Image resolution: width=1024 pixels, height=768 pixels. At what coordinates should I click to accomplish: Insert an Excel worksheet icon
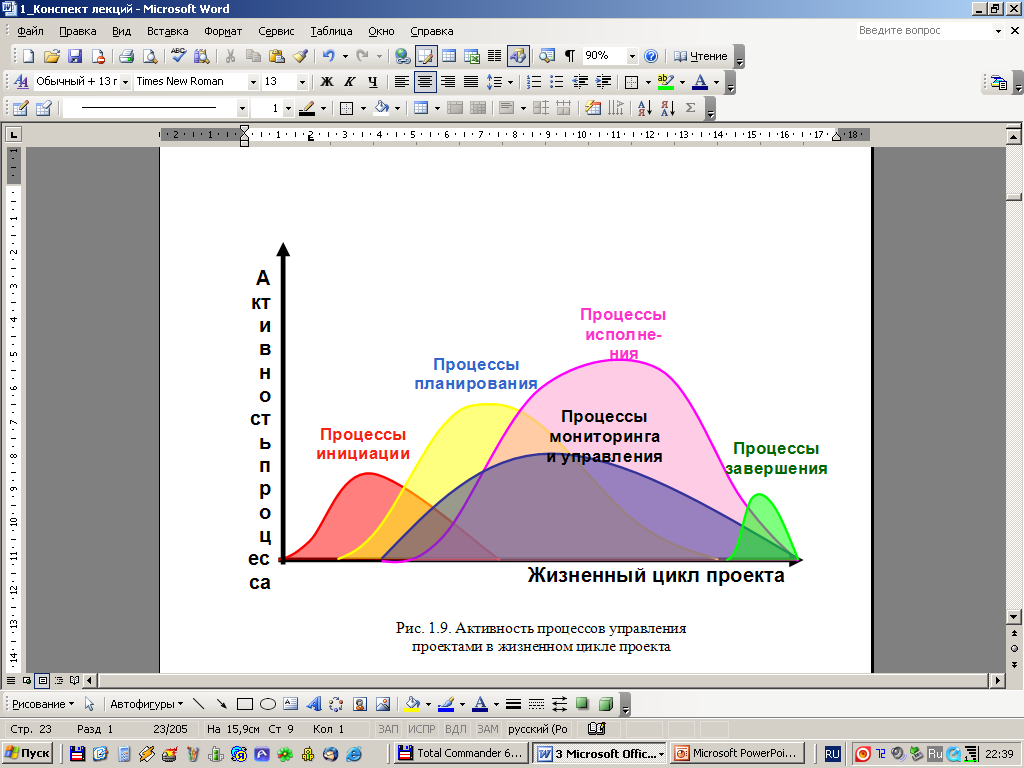[472, 56]
